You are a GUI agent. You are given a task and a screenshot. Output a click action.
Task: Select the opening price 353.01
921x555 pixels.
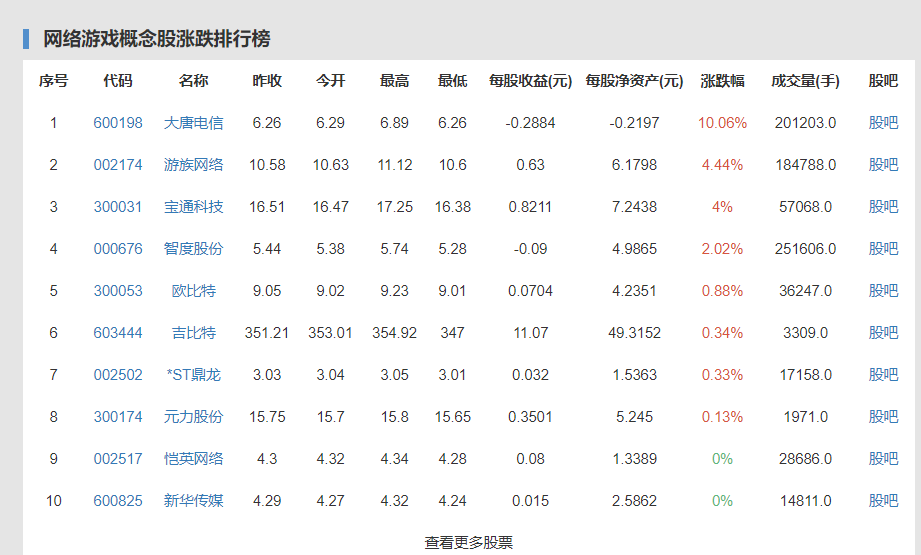331,333
